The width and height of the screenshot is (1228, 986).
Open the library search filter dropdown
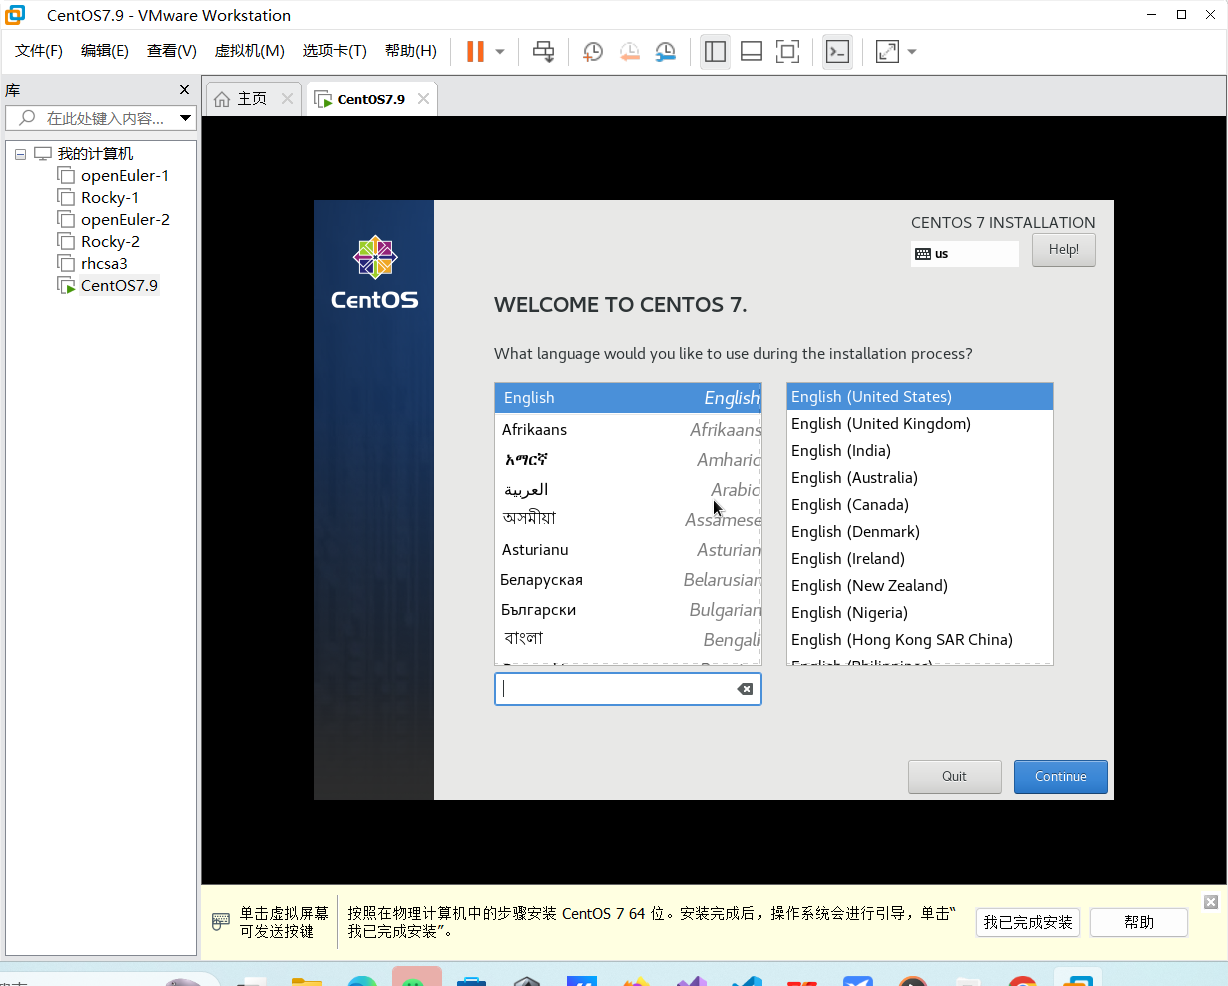click(x=186, y=118)
